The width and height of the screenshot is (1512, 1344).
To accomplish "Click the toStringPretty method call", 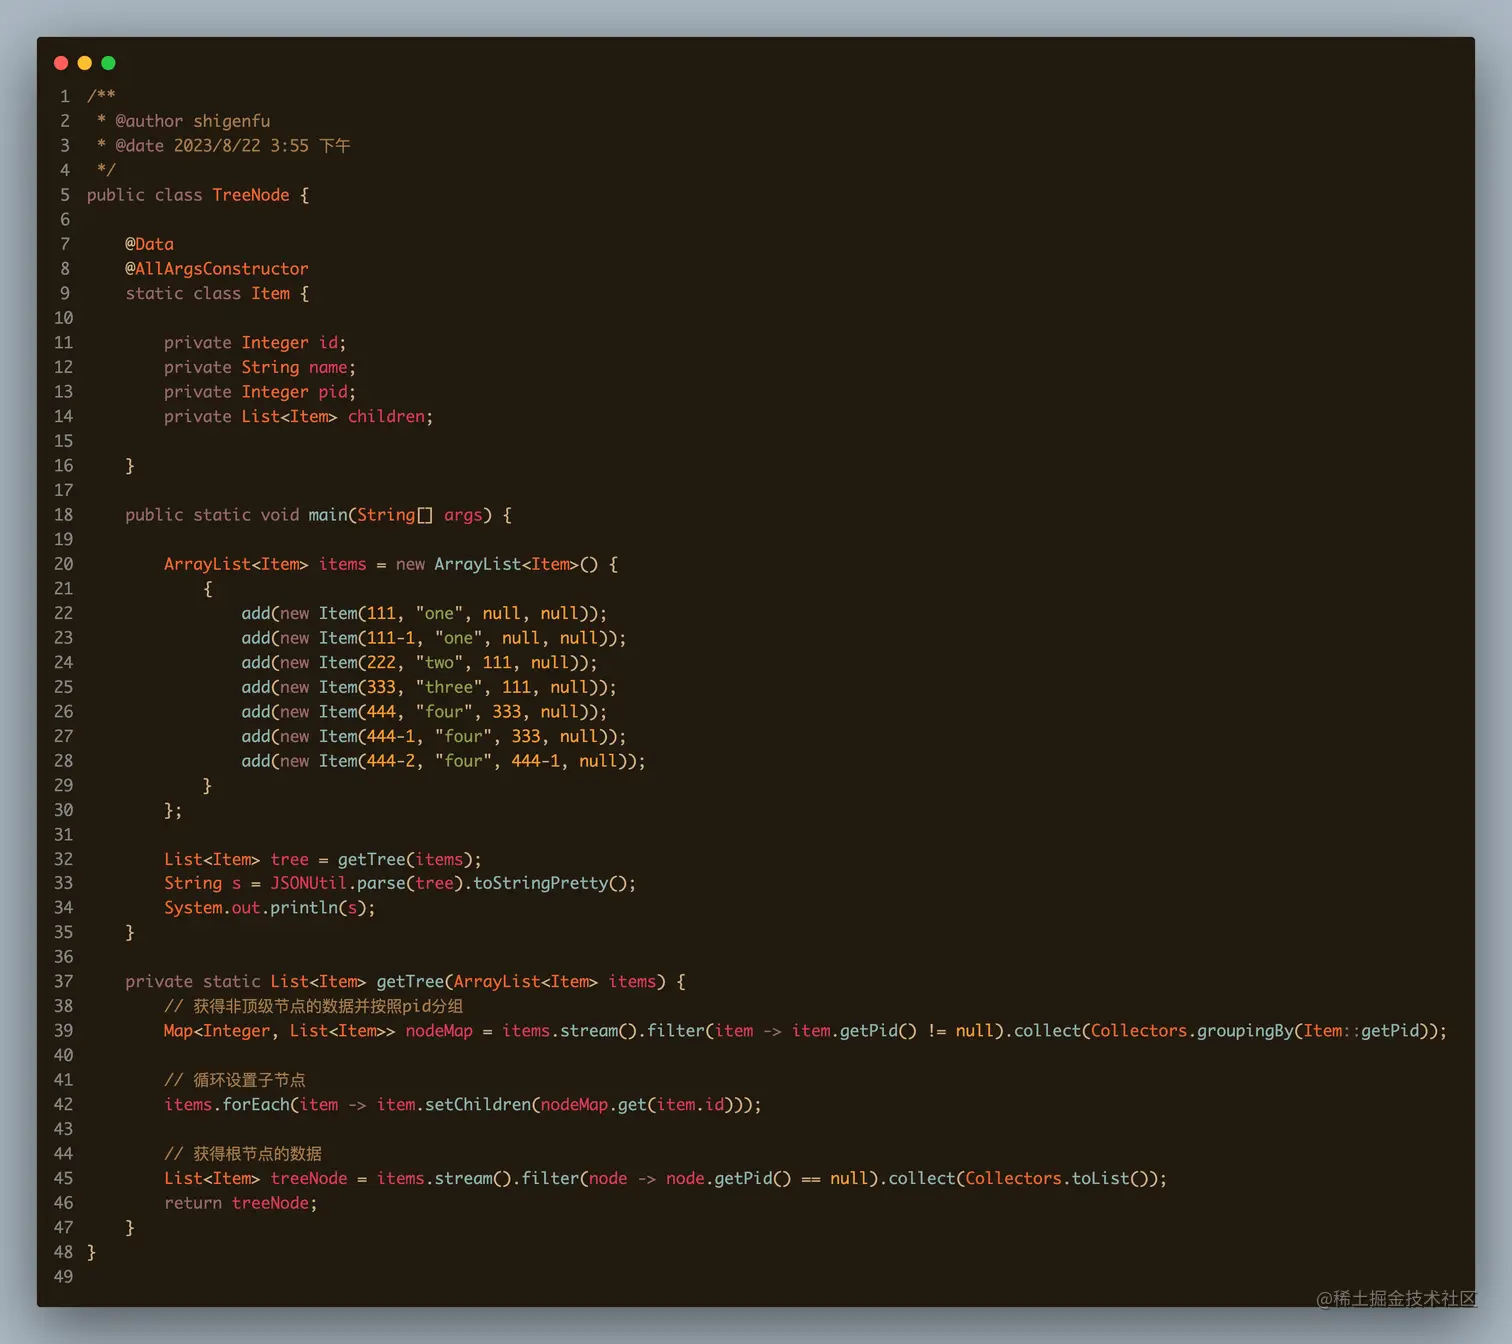I will click(540, 883).
